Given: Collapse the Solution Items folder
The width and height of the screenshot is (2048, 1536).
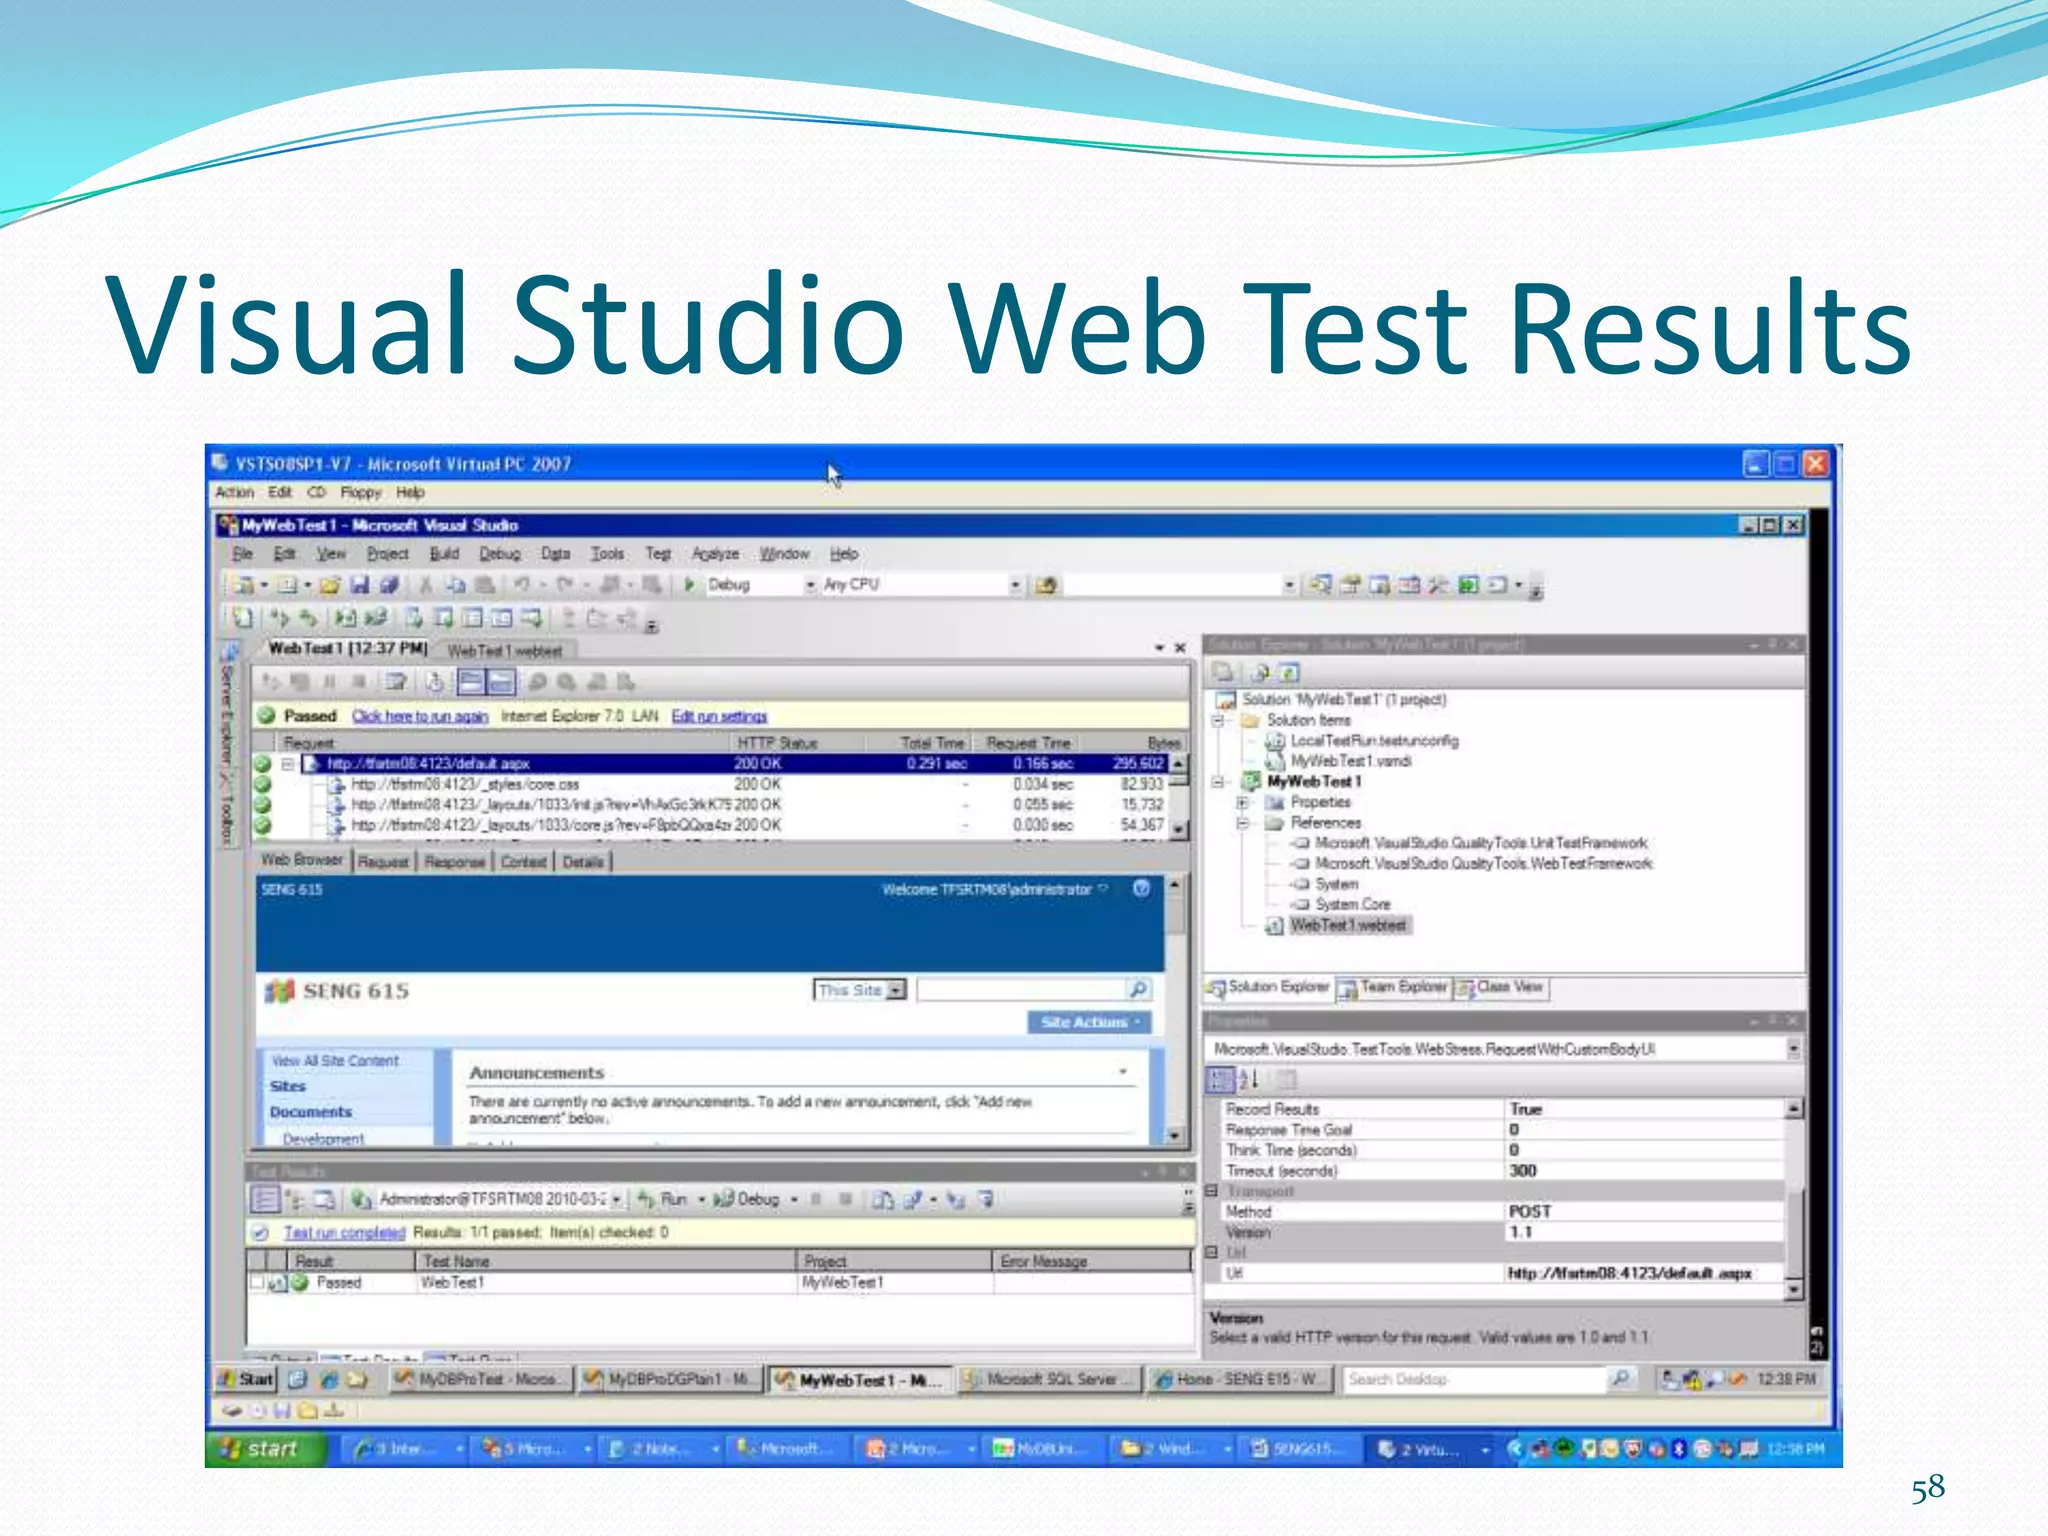Looking at the screenshot, I should pyautogui.click(x=1219, y=720).
